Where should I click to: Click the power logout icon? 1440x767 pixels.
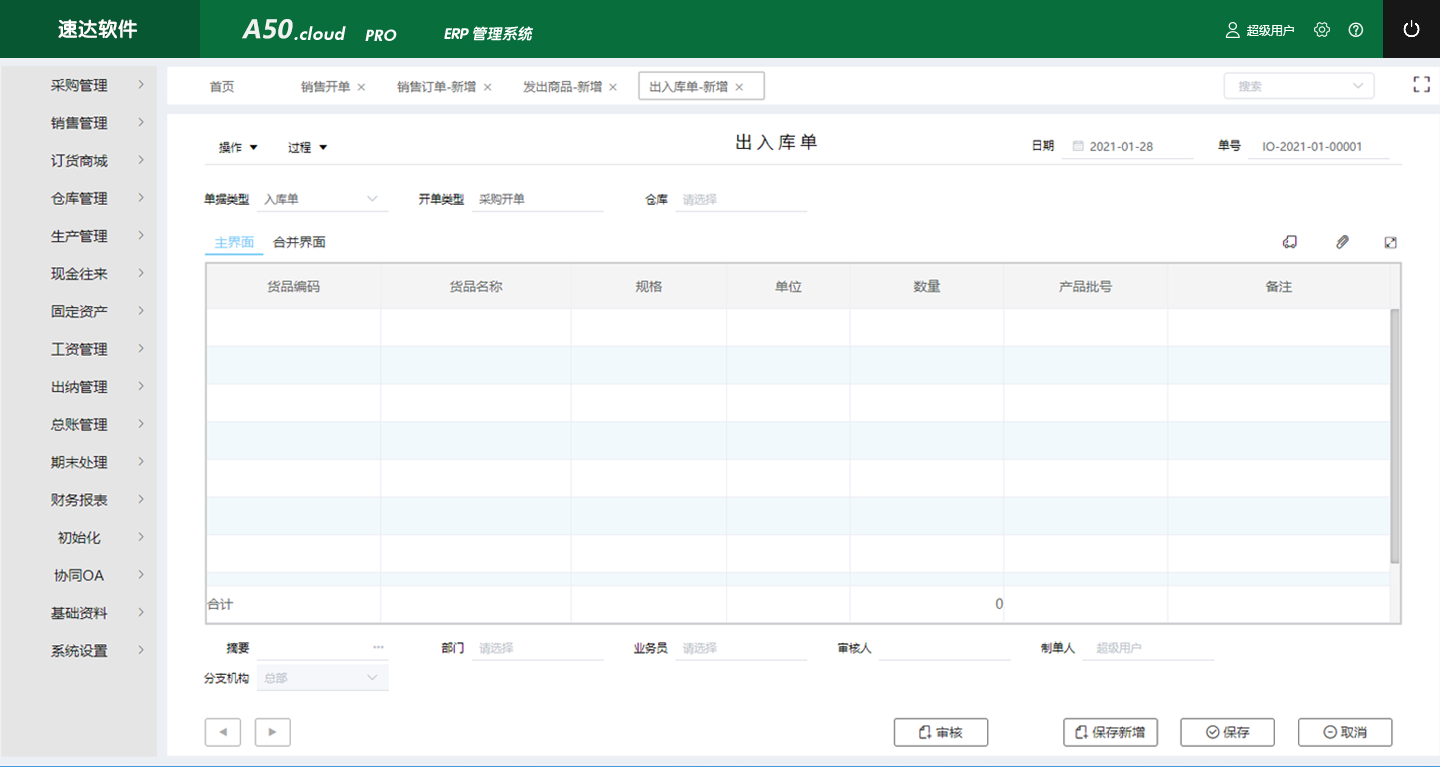coord(1411,30)
